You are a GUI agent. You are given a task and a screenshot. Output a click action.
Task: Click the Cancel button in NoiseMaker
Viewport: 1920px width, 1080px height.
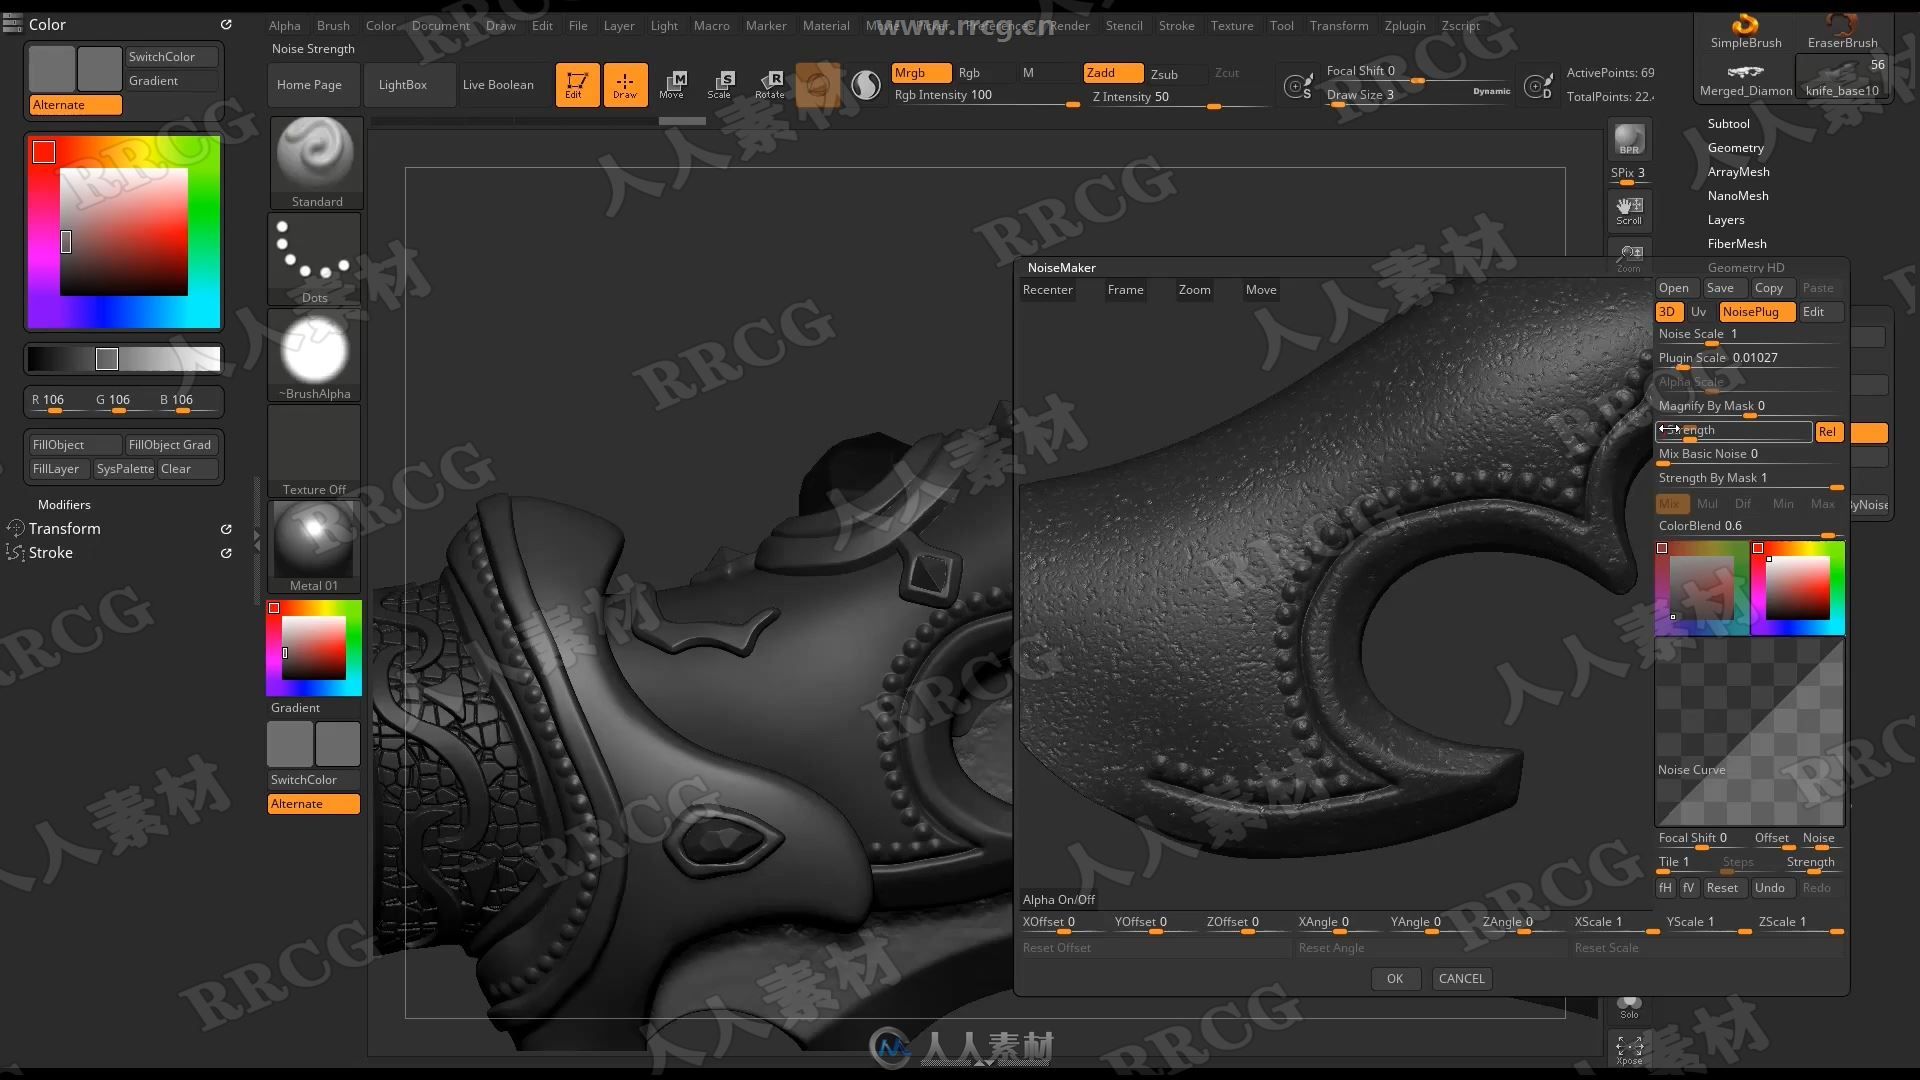point(1461,977)
